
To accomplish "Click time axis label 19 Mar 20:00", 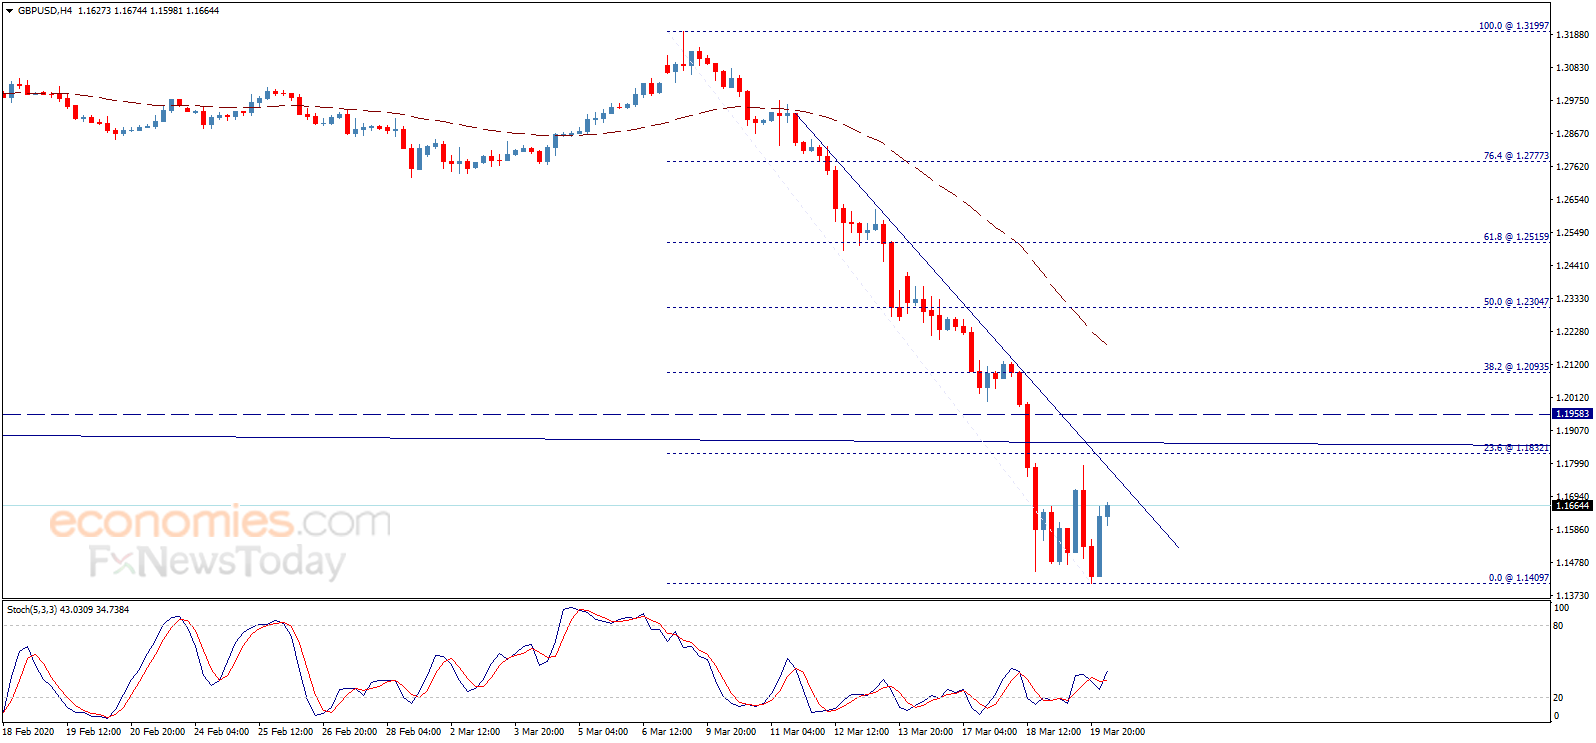I will 1117,732.
